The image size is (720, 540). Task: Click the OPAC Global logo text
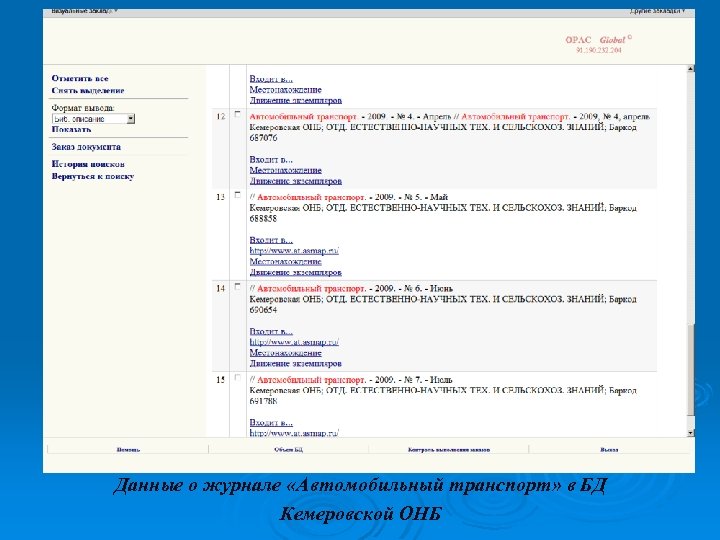(x=597, y=40)
